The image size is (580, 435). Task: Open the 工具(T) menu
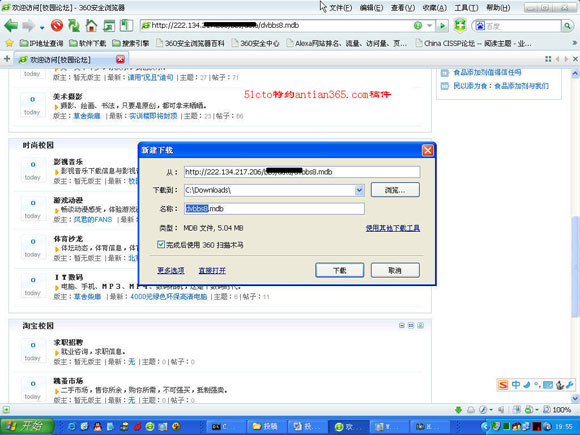coord(466,7)
